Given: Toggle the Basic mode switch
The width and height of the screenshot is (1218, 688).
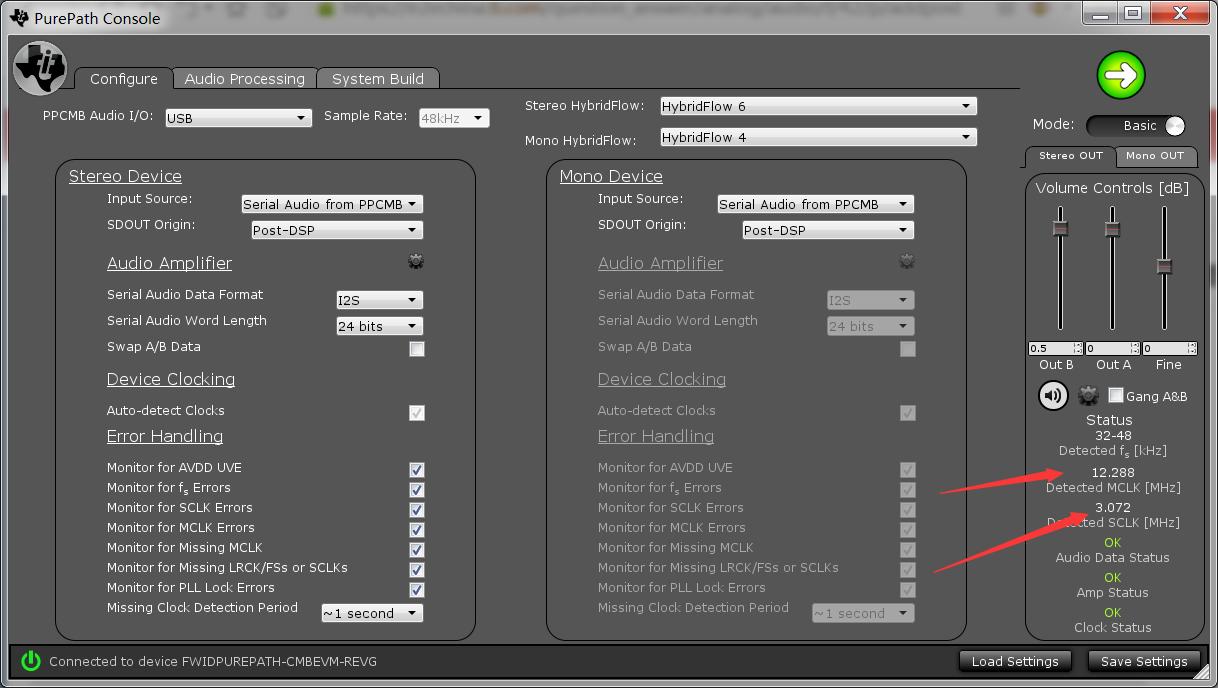Looking at the screenshot, I should point(1136,126).
